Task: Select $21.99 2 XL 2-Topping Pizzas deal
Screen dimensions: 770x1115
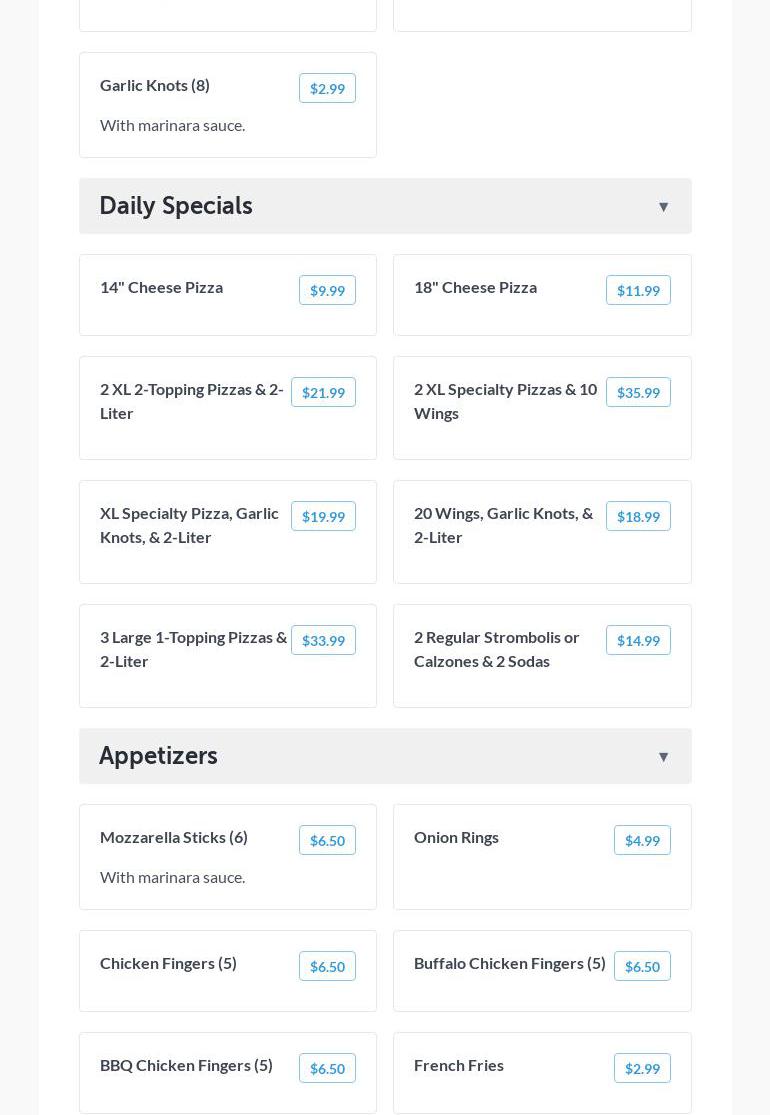Action: point(323,393)
